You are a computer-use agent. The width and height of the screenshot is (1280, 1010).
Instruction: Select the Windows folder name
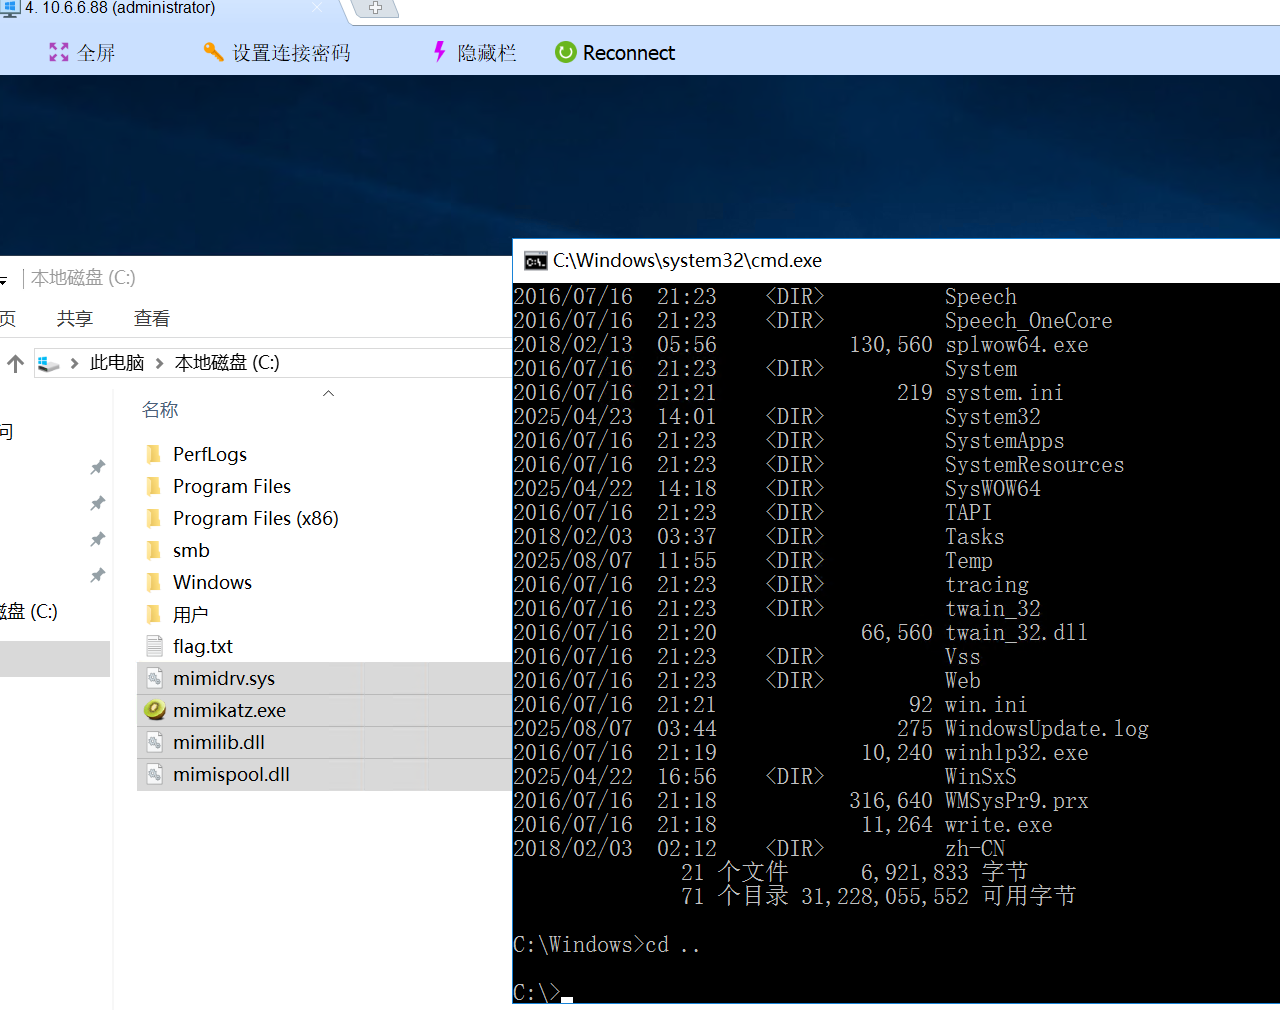point(212,582)
